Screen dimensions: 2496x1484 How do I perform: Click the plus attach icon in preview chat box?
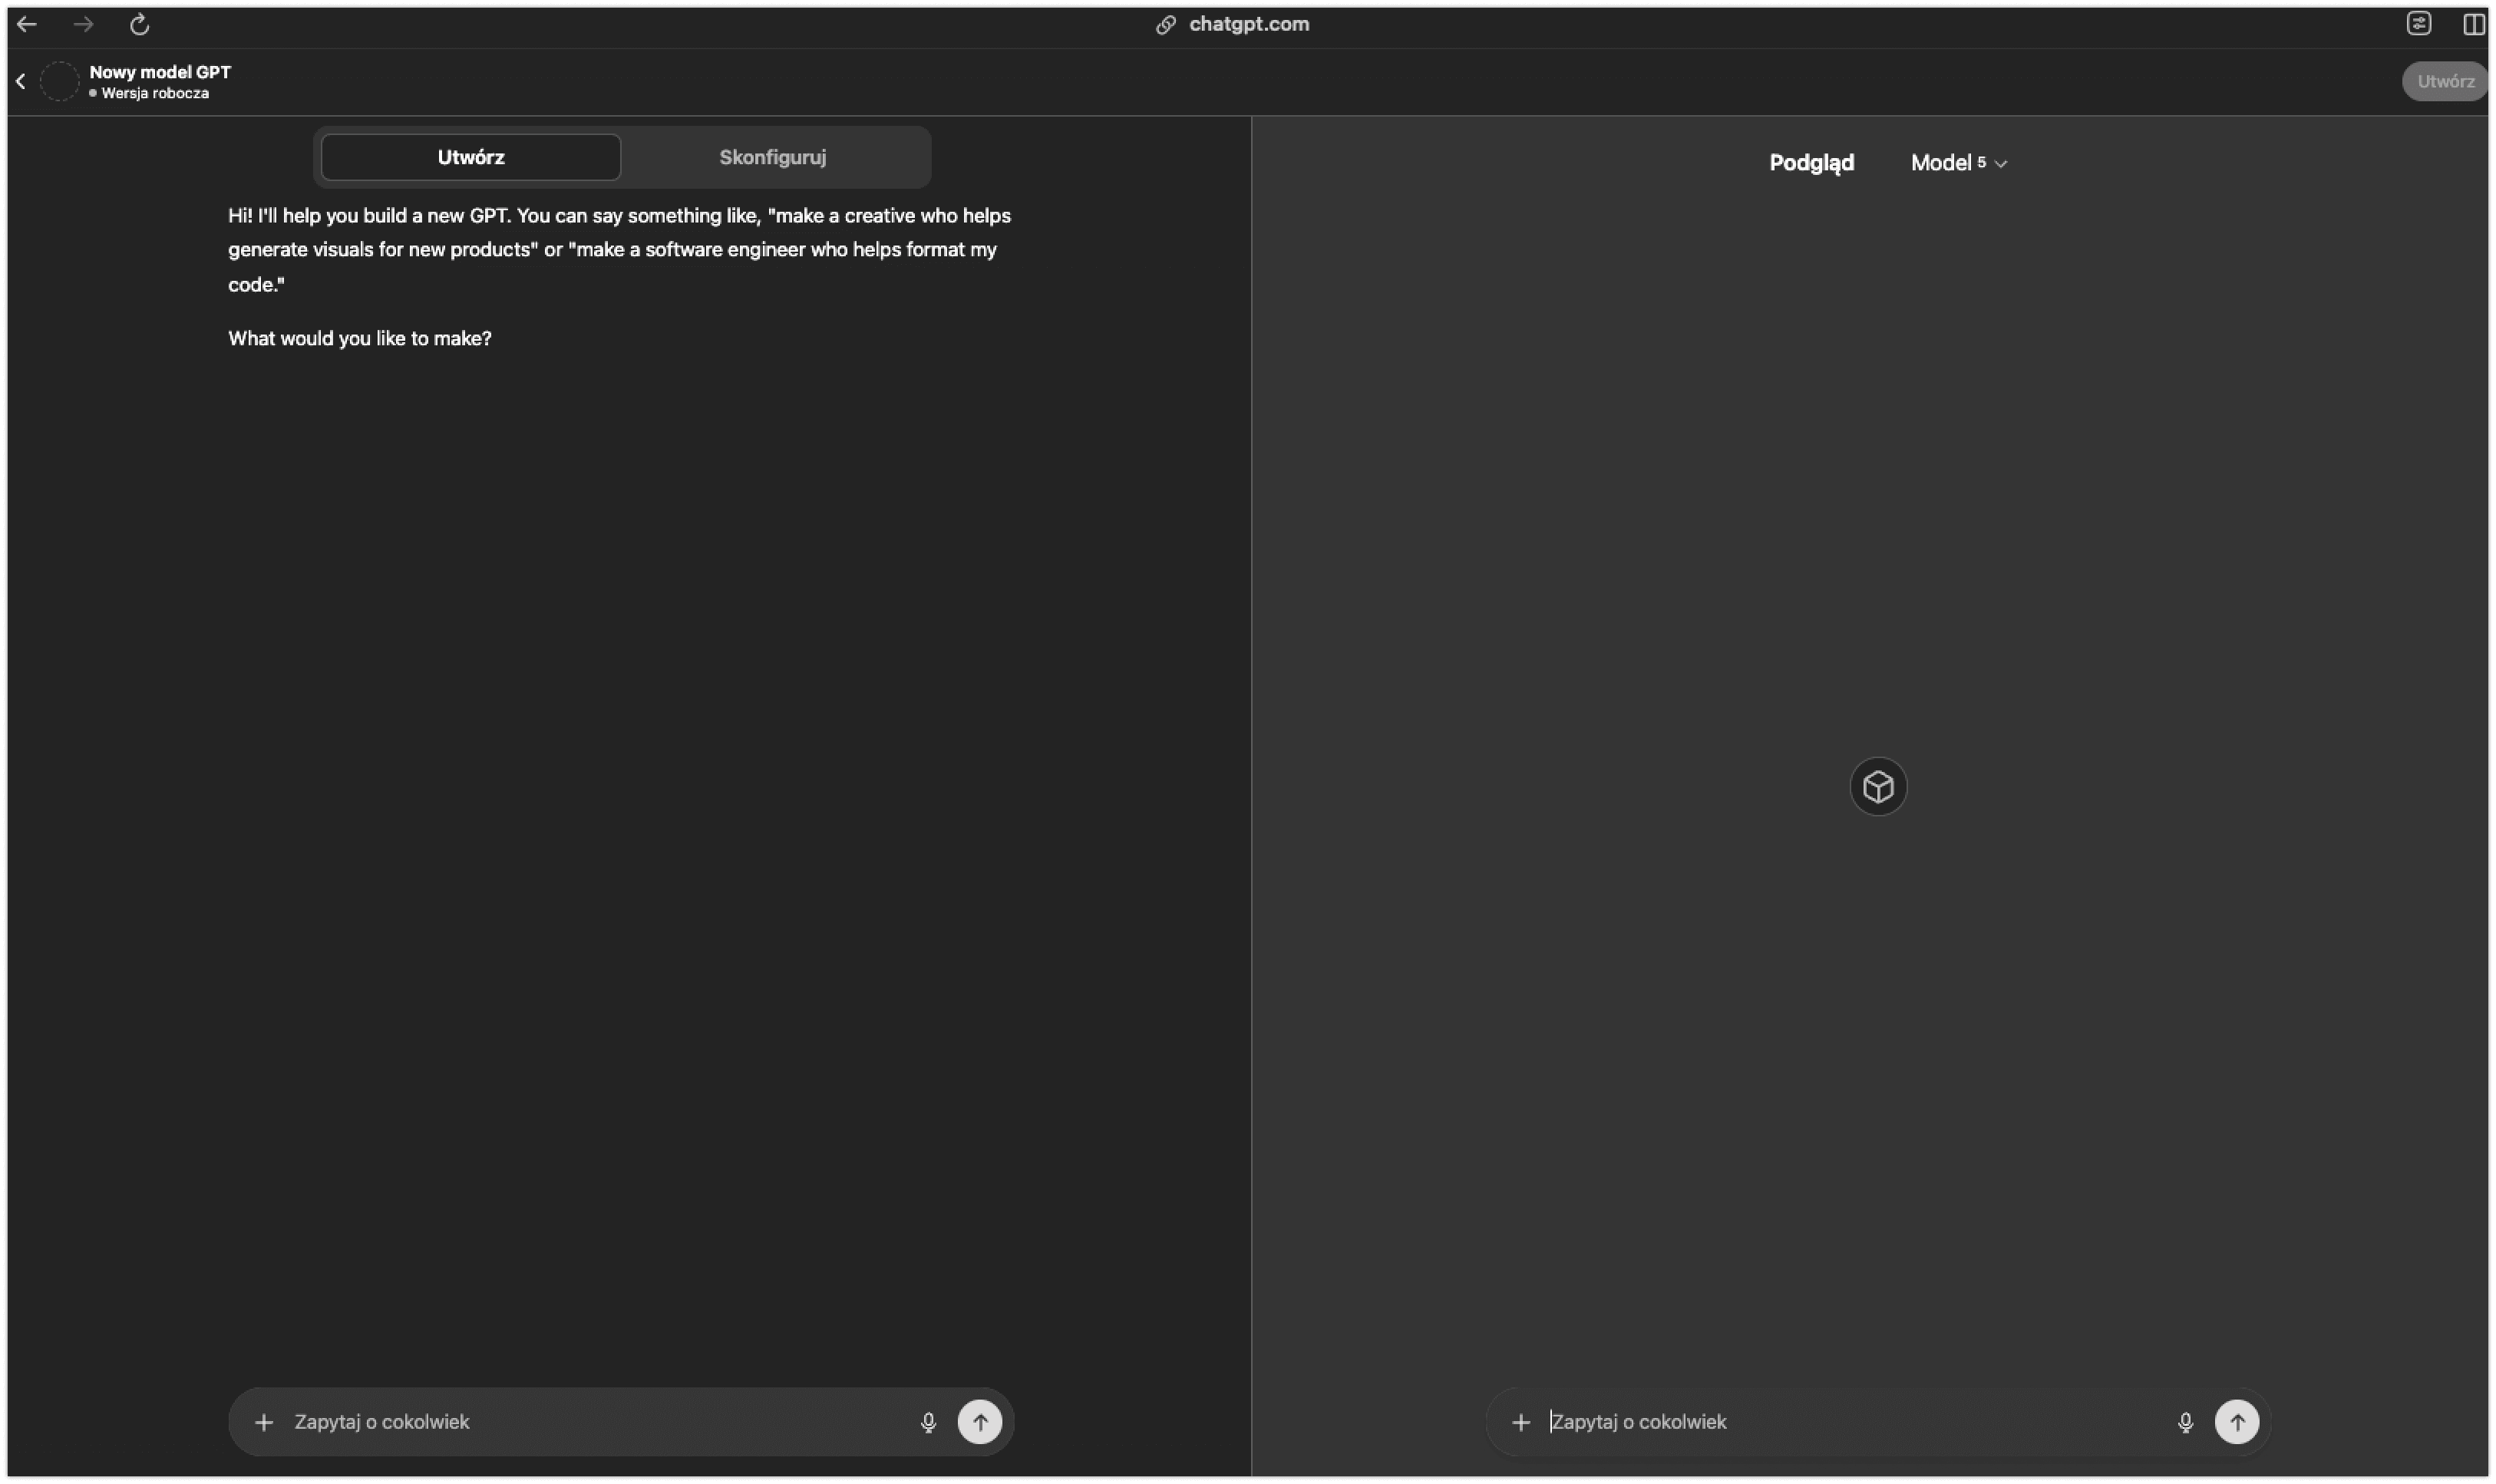(x=1521, y=1422)
